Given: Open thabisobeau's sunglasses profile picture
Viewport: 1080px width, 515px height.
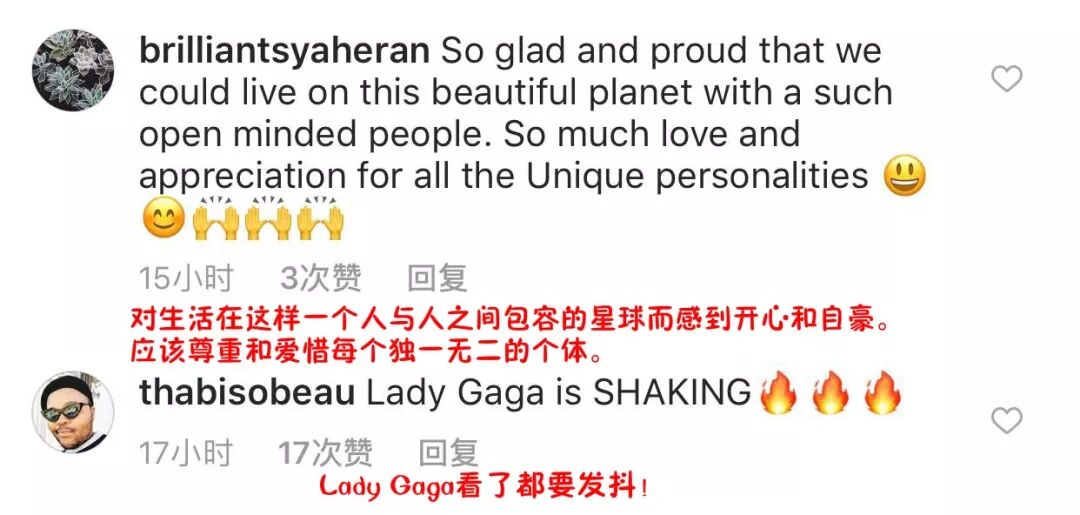Looking at the screenshot, I should 72,412.
